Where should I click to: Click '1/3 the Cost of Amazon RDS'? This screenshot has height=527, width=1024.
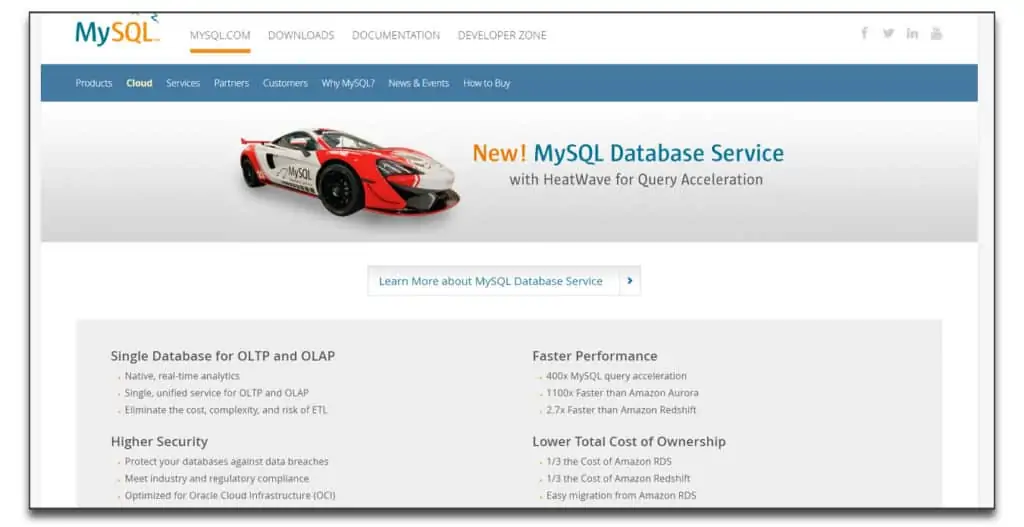[x=609, y=462]
